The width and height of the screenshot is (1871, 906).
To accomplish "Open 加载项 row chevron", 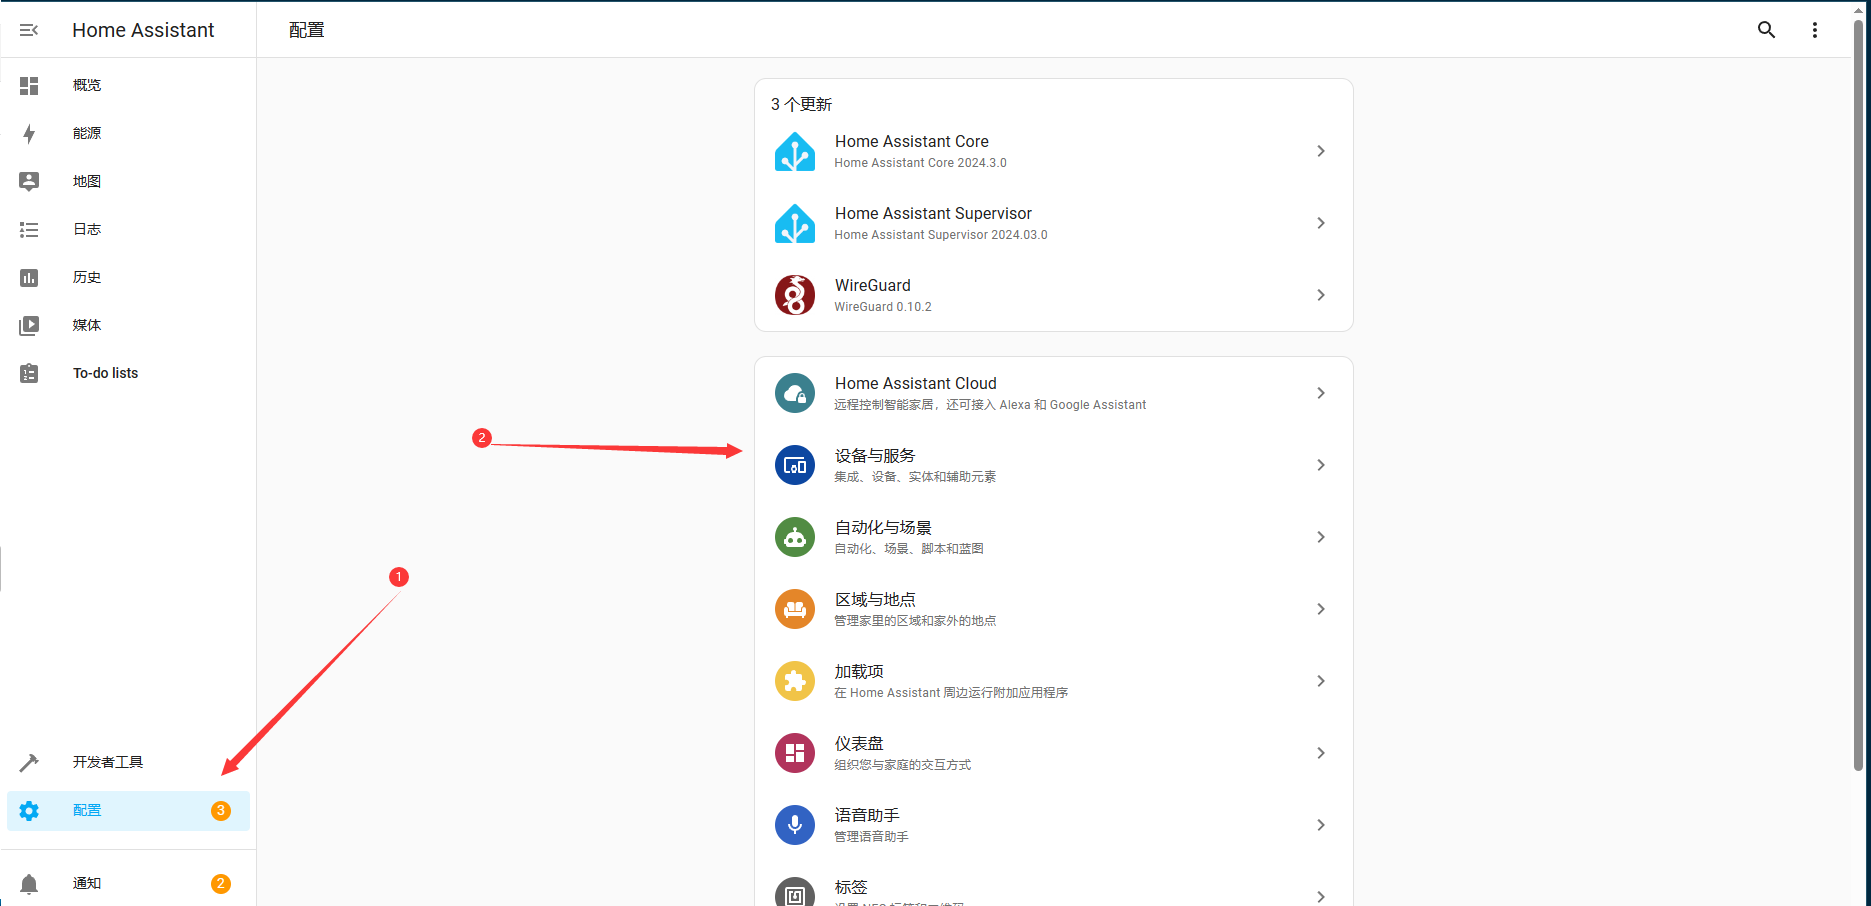I will (1321, 681).
